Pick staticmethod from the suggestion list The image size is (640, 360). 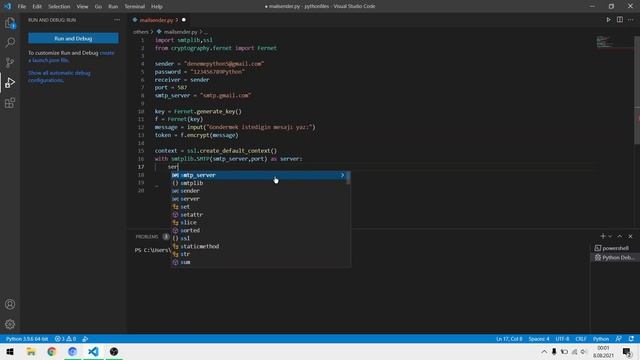pos(260,247)
